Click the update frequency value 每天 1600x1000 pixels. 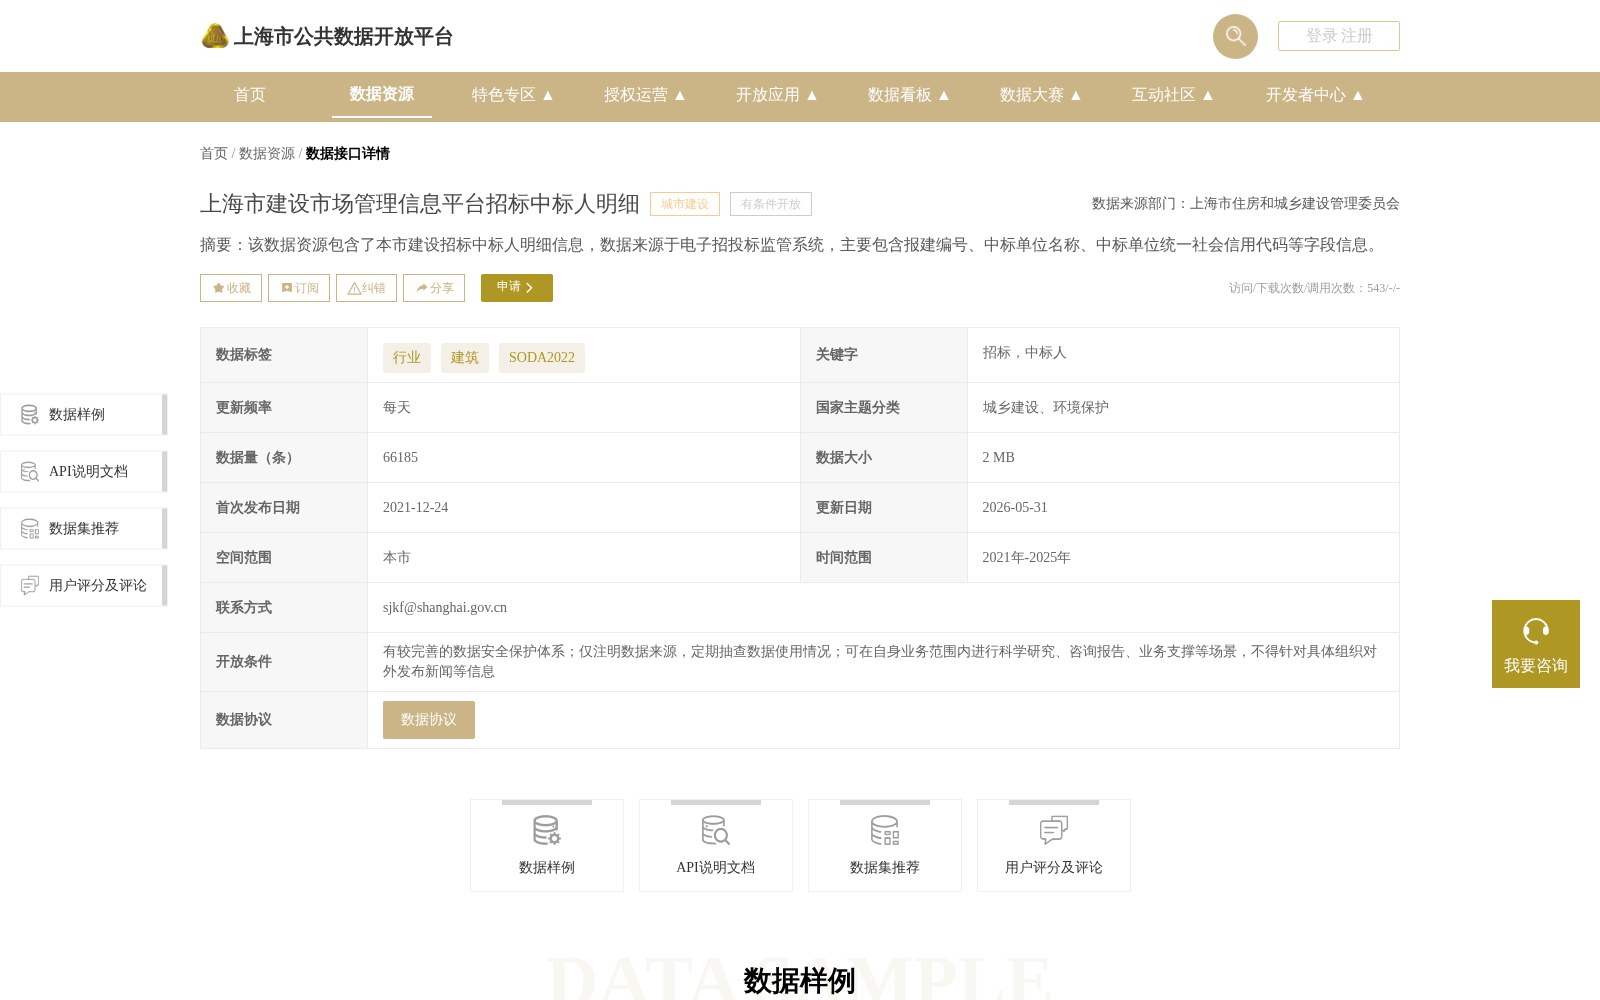point(397,407)
